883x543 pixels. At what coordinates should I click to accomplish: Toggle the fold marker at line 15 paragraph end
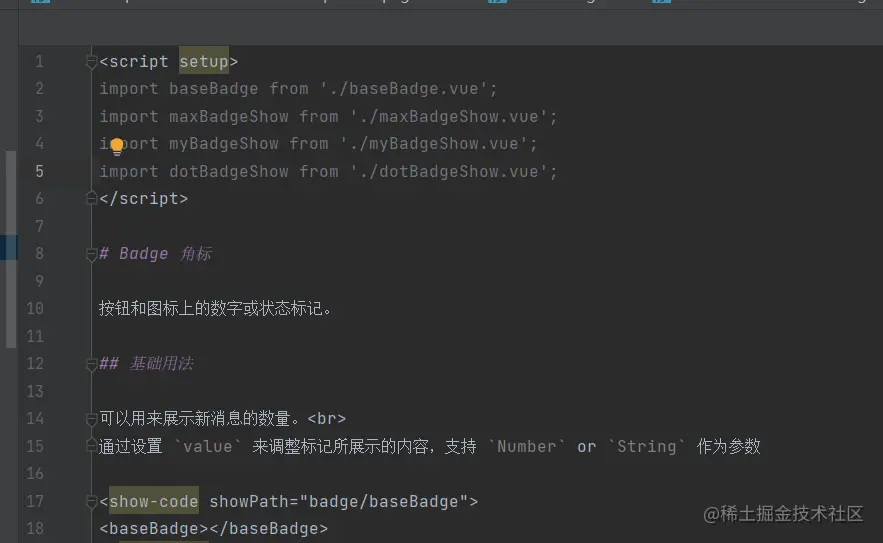tap(91, 445)
